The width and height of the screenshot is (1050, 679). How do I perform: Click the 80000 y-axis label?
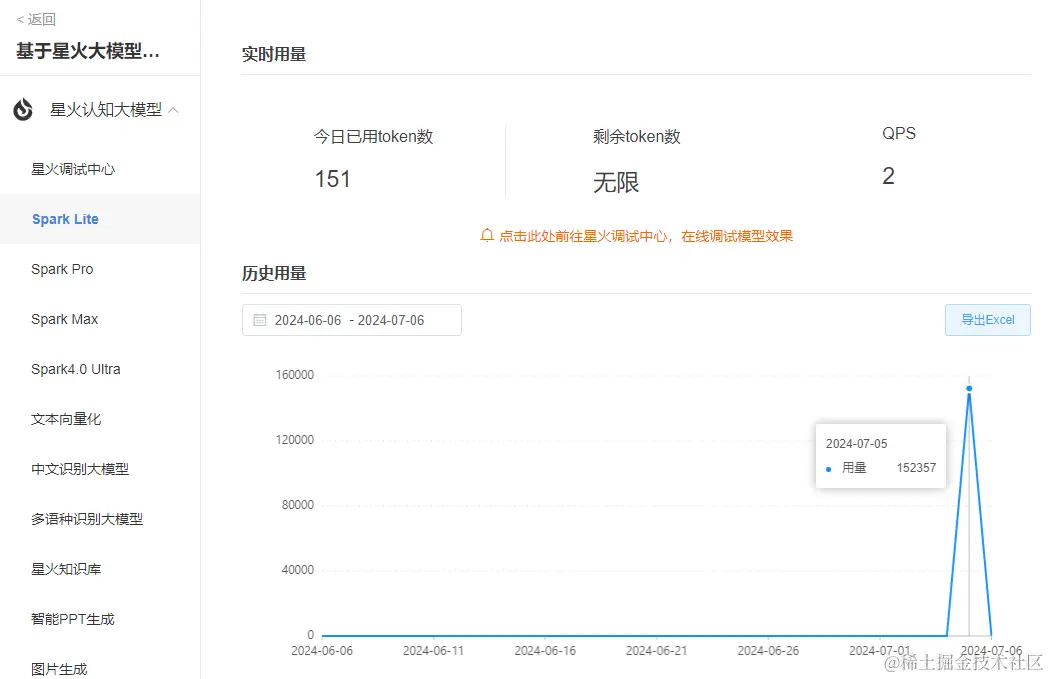[298, 504]
